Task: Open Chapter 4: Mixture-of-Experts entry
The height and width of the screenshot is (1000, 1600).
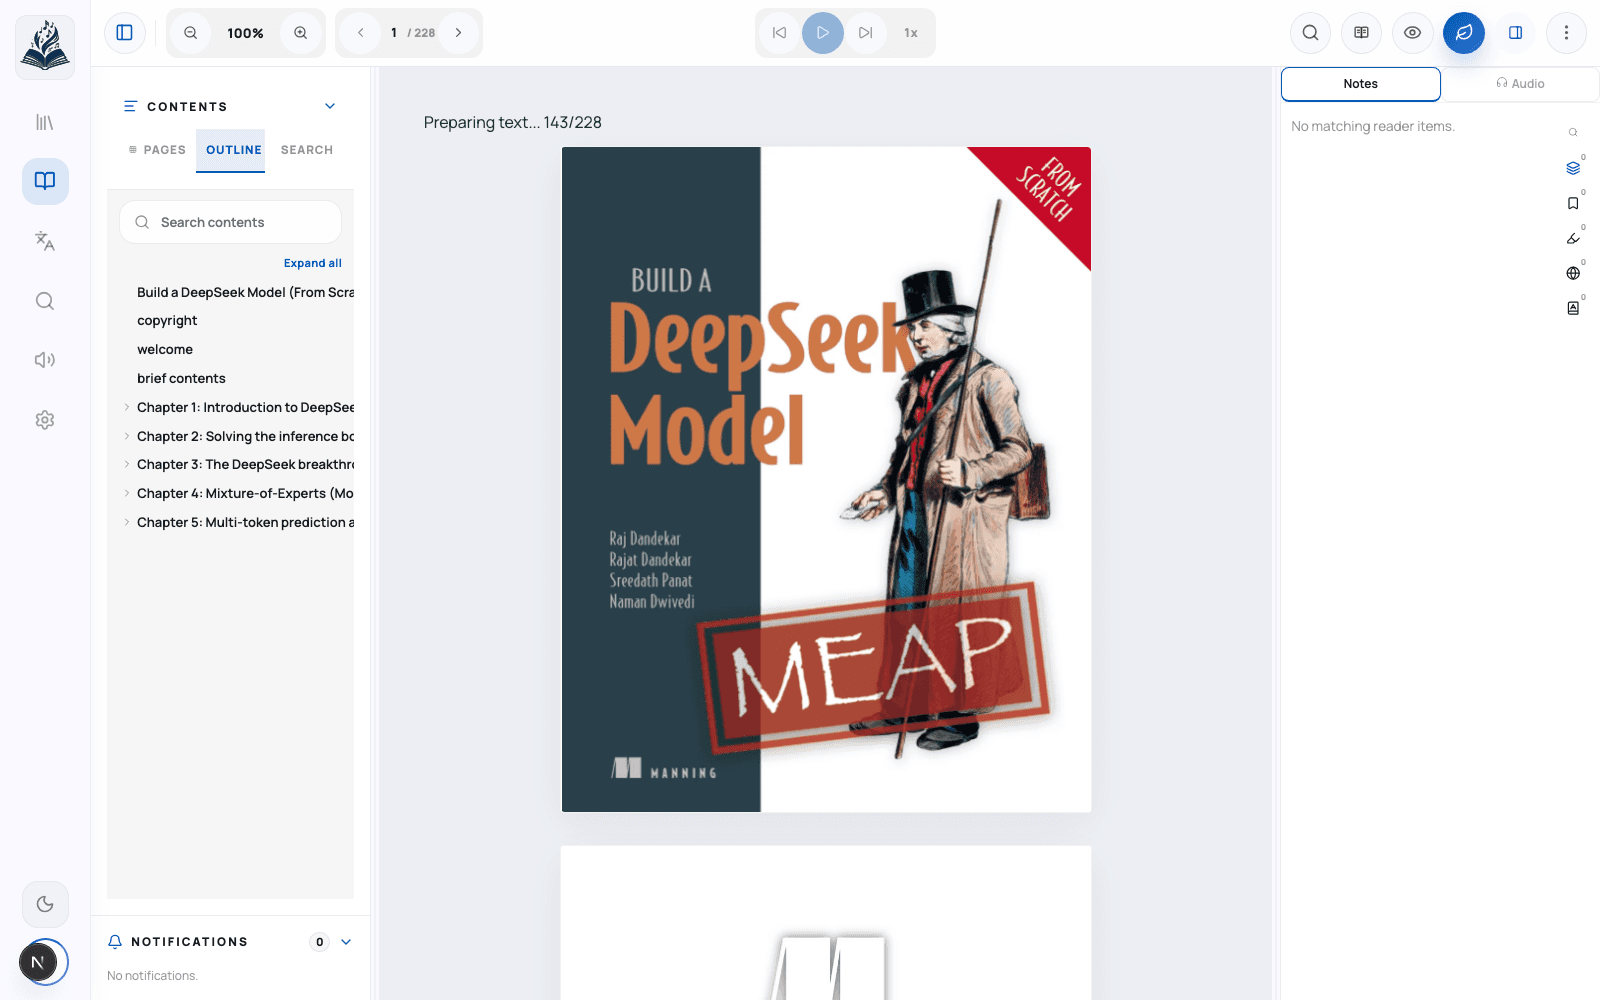Action: (x=245, y=494)
